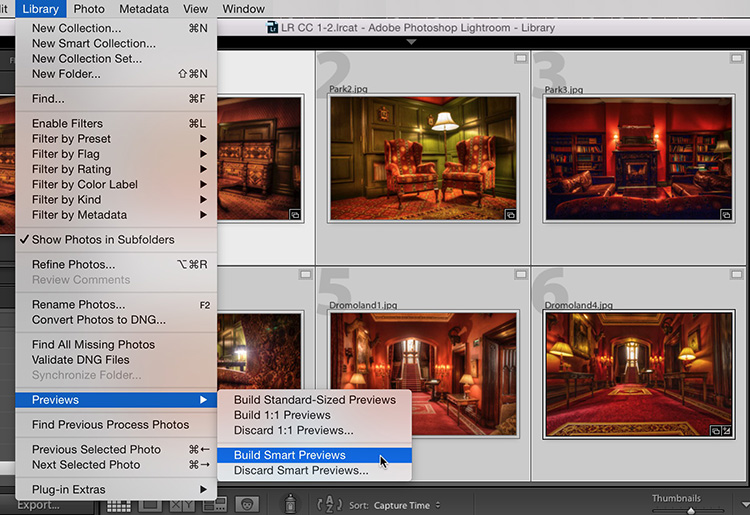
Task: Expand Filter by Preset submenu
Action: 116,139
